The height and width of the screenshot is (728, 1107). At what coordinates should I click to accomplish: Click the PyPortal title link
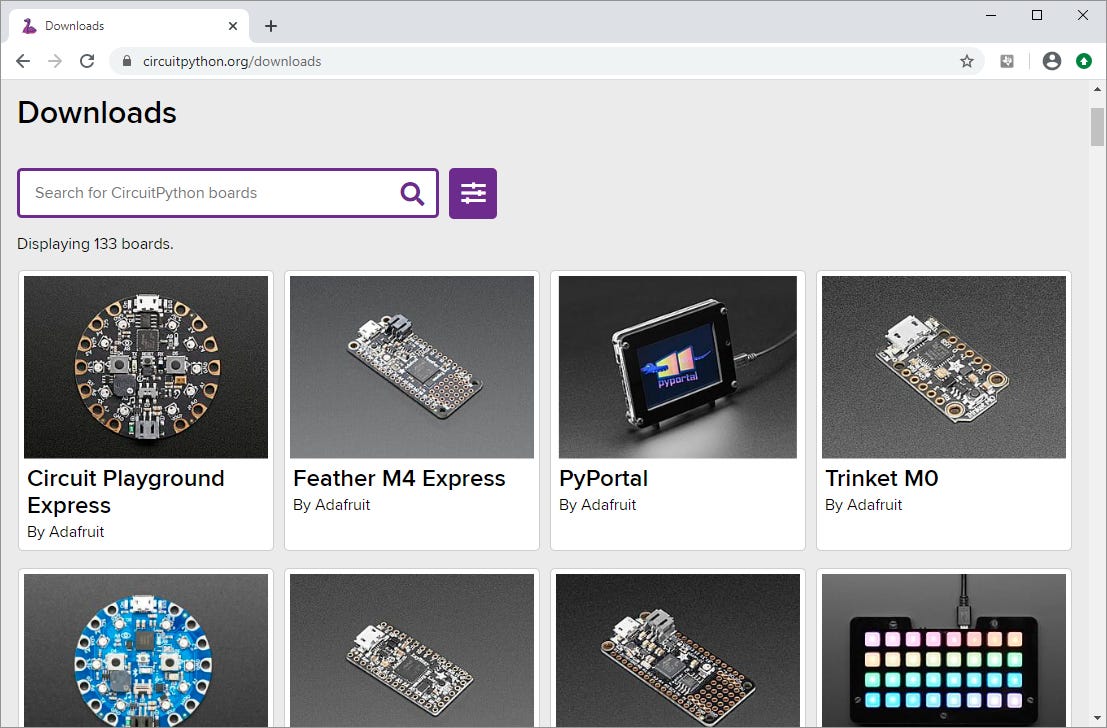point(604,478)
